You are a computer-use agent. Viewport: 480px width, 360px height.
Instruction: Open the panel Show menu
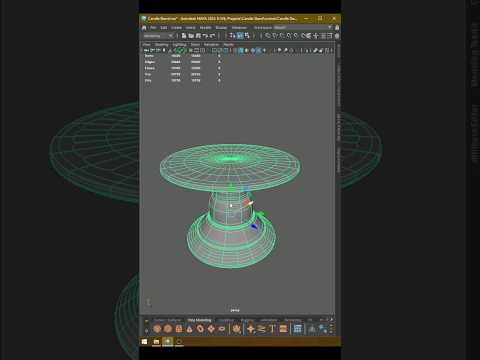(x=195, y=44)
